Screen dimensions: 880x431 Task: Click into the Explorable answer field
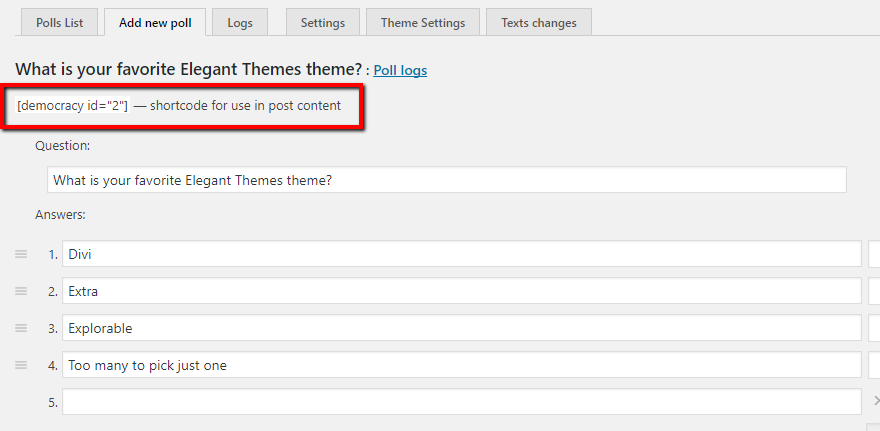pyautogui.click(x=461, y=328)
